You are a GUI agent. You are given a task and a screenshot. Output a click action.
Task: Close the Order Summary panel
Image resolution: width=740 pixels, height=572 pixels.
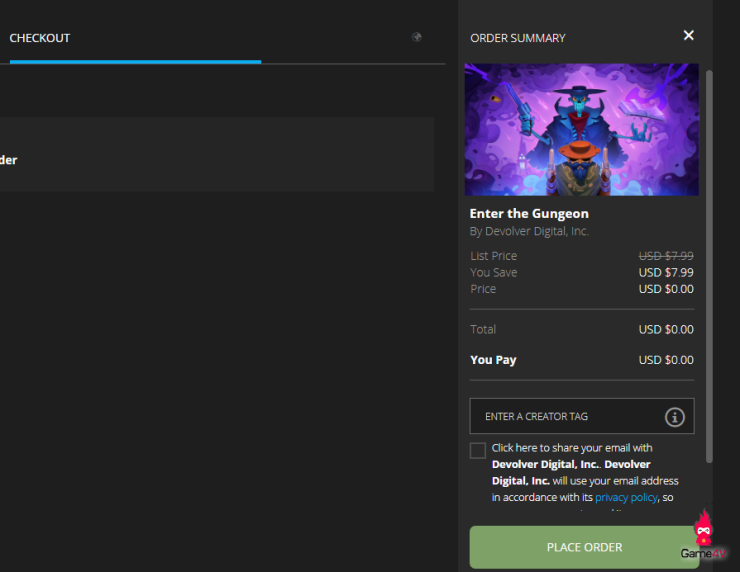pos(688,36)
